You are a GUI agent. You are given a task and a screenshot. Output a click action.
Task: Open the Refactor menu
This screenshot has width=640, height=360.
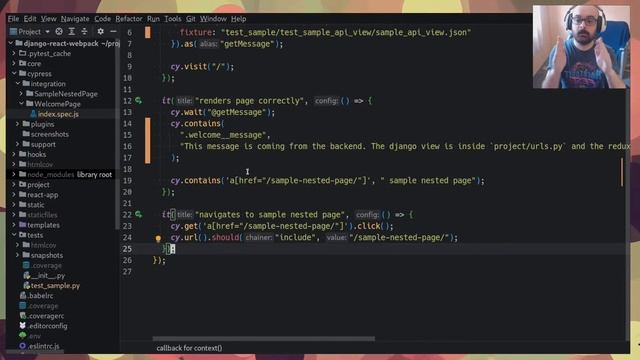pos(129,19)
